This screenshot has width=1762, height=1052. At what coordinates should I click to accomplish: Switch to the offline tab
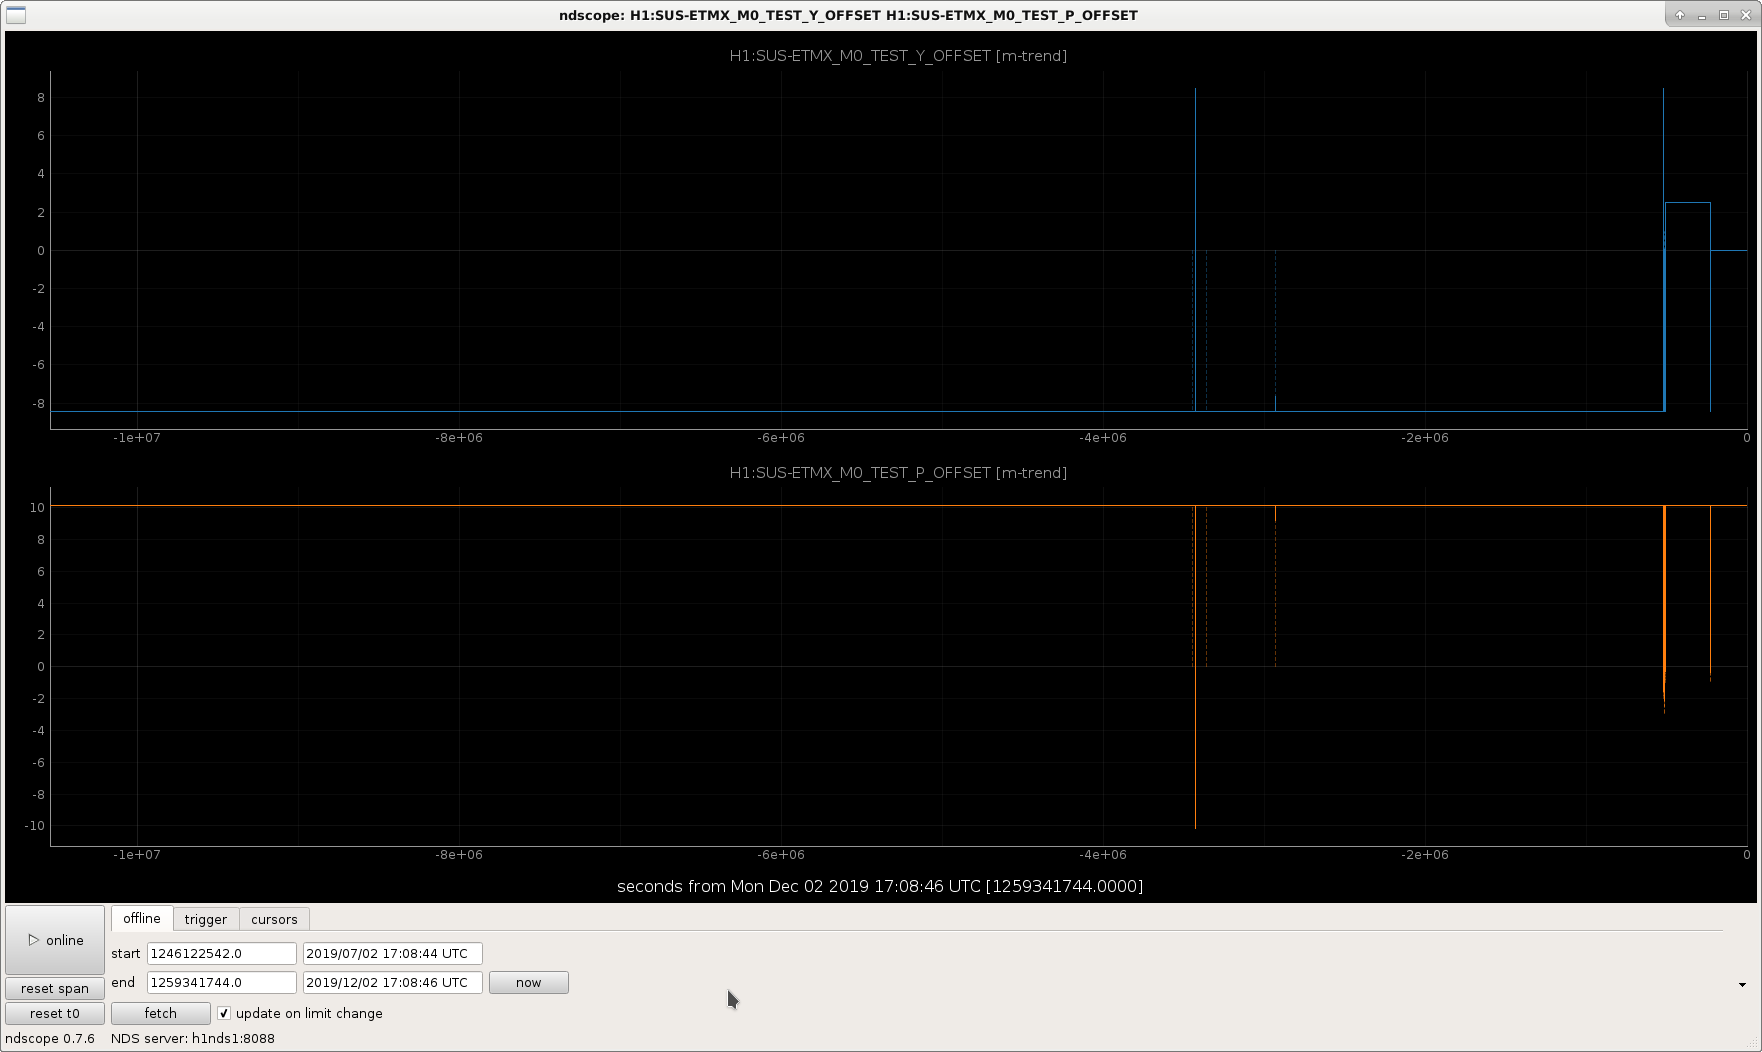pyautogui.click(x=142, y=918)
